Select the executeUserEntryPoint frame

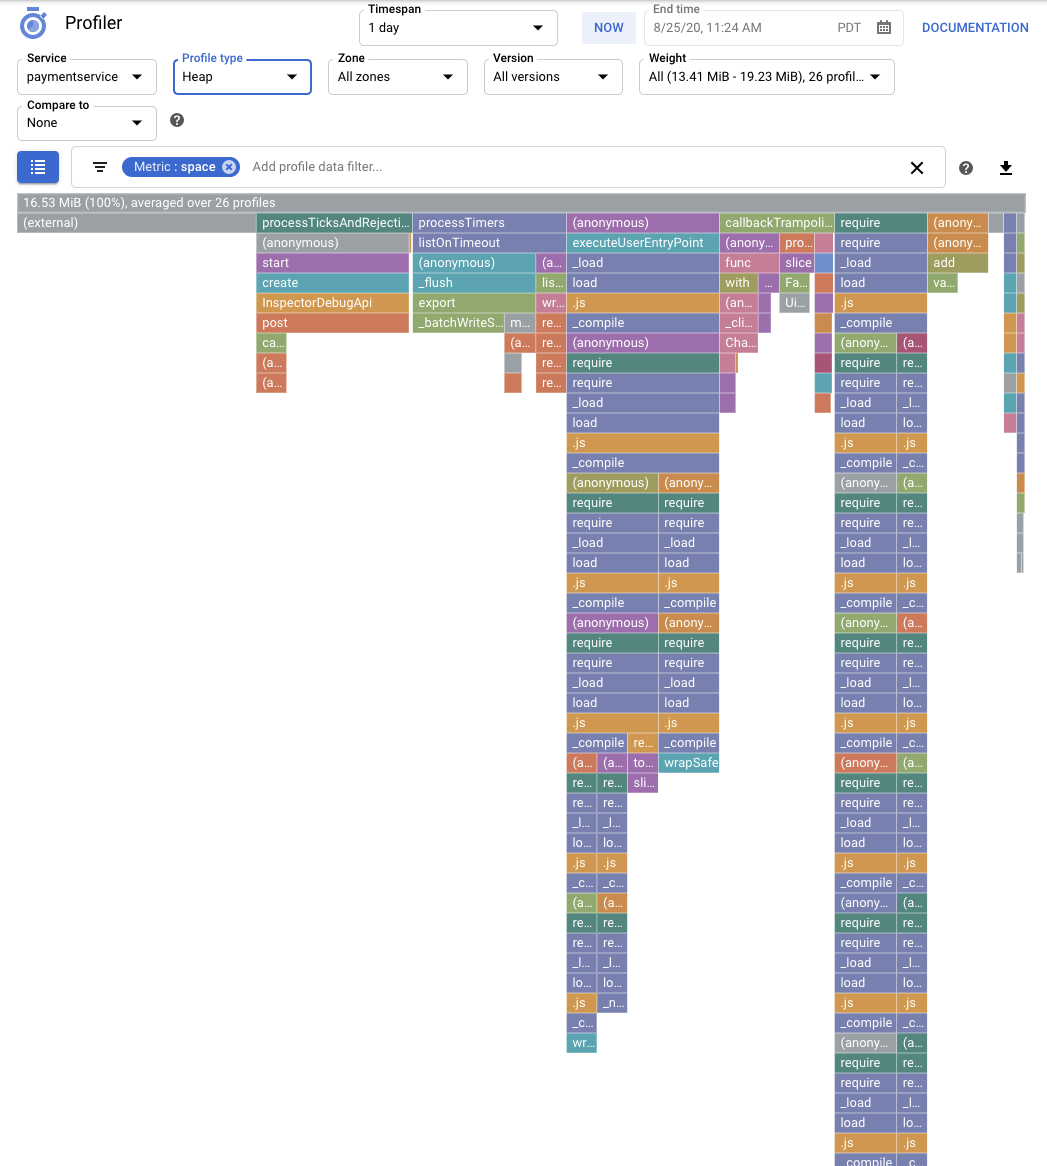pyautogui.click(x=641, y=242)
